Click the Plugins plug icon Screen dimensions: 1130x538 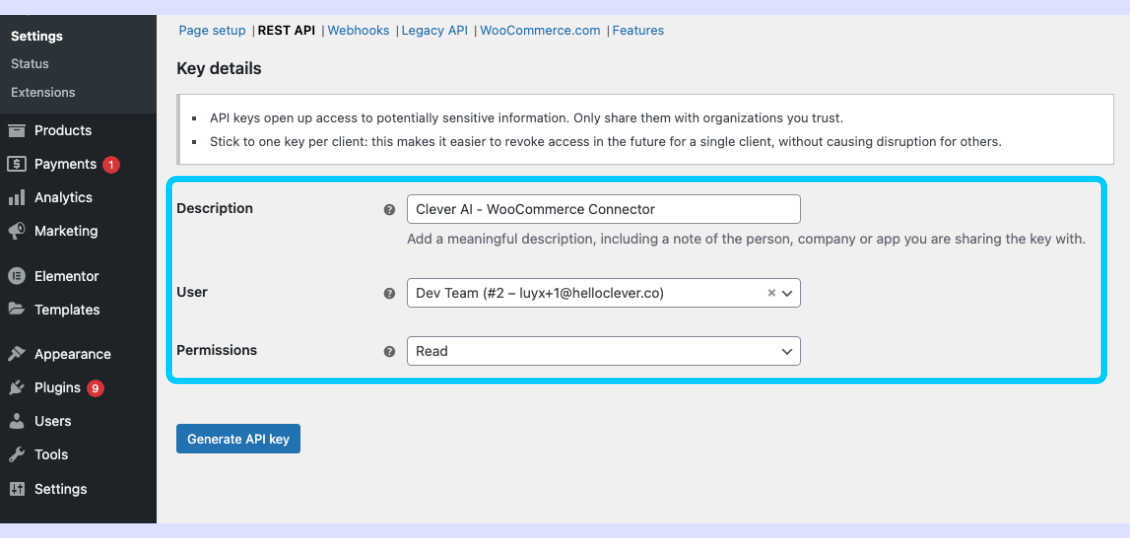tap(17, 387)
